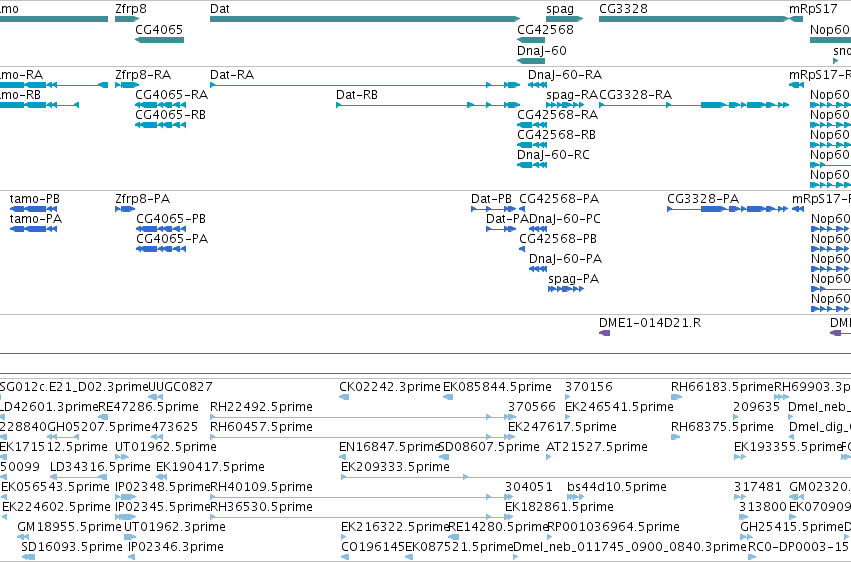Open the RH66183.5prime EST label
Image resolution: width=851 pixels, height=562 pixels.
722,387
